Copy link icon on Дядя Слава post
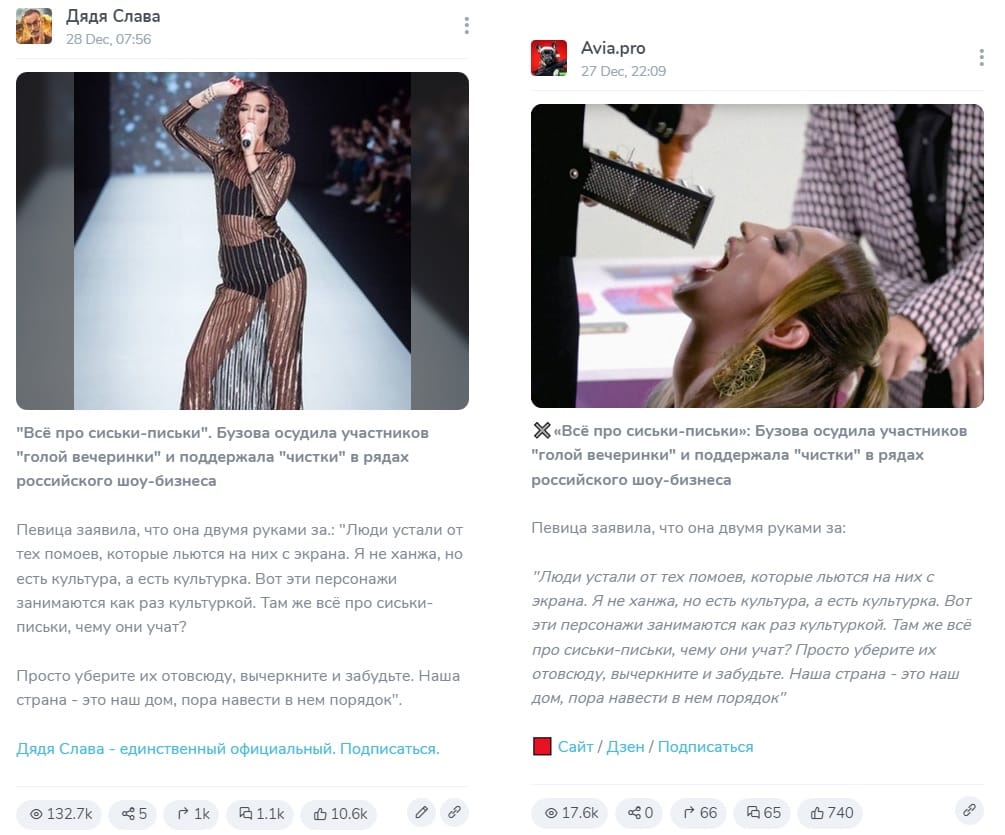The width and height of the screenshot is (1005, 835). (x=454, y=813)
